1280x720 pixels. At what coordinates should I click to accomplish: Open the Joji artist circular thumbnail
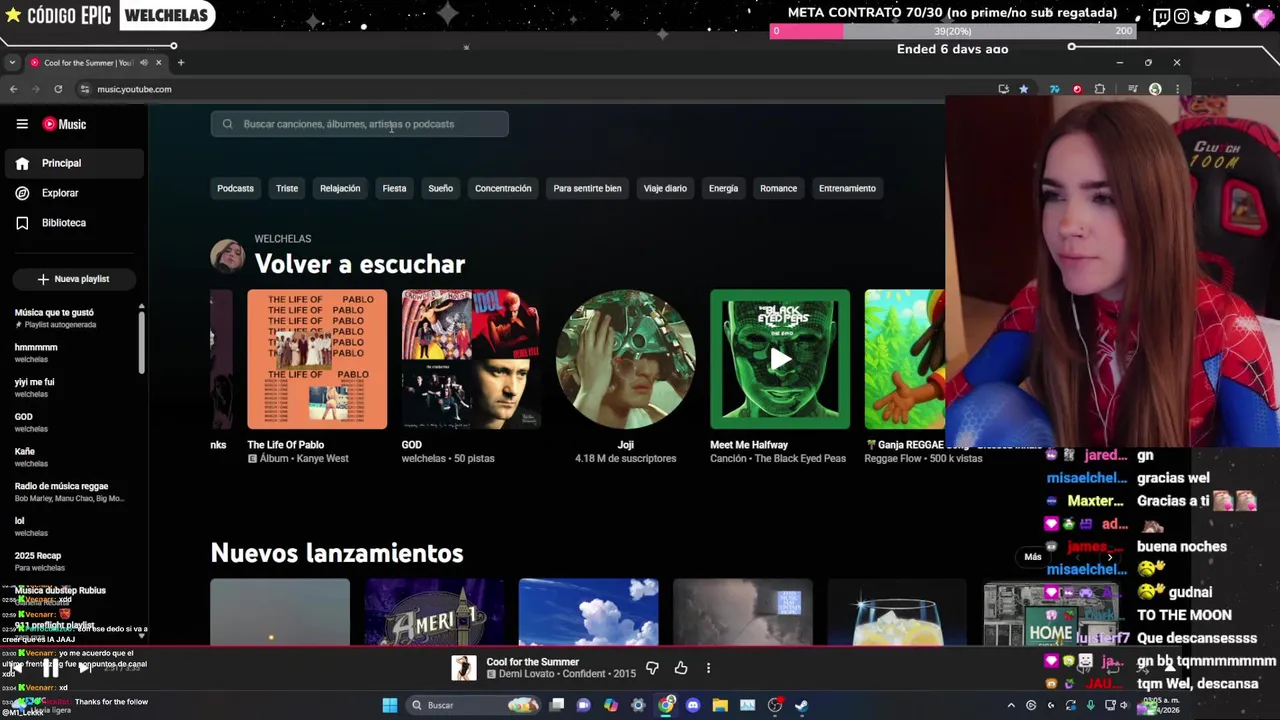(x=625, y=359)
